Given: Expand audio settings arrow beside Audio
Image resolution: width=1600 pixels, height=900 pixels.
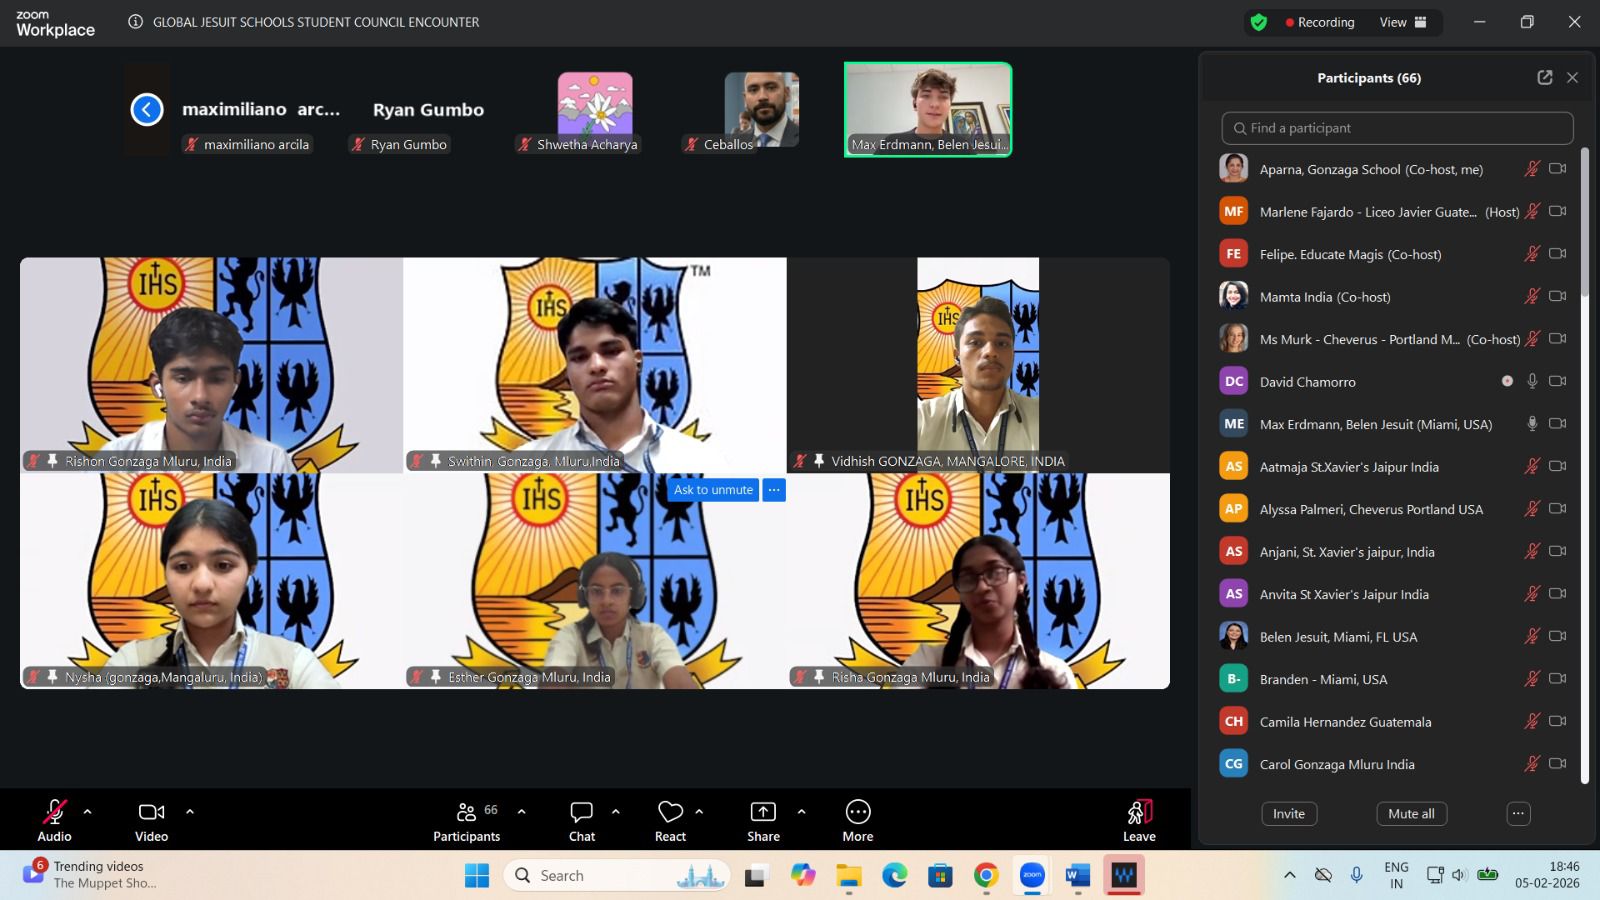Looking at the screenshot, I should point(88,812).
